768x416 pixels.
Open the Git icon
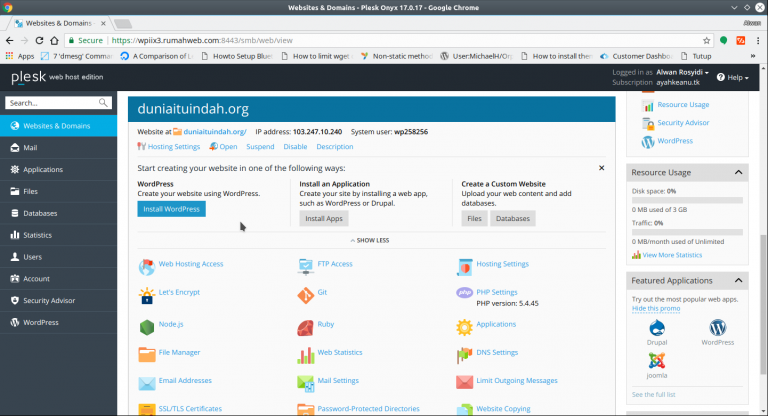tap(306, 295)
